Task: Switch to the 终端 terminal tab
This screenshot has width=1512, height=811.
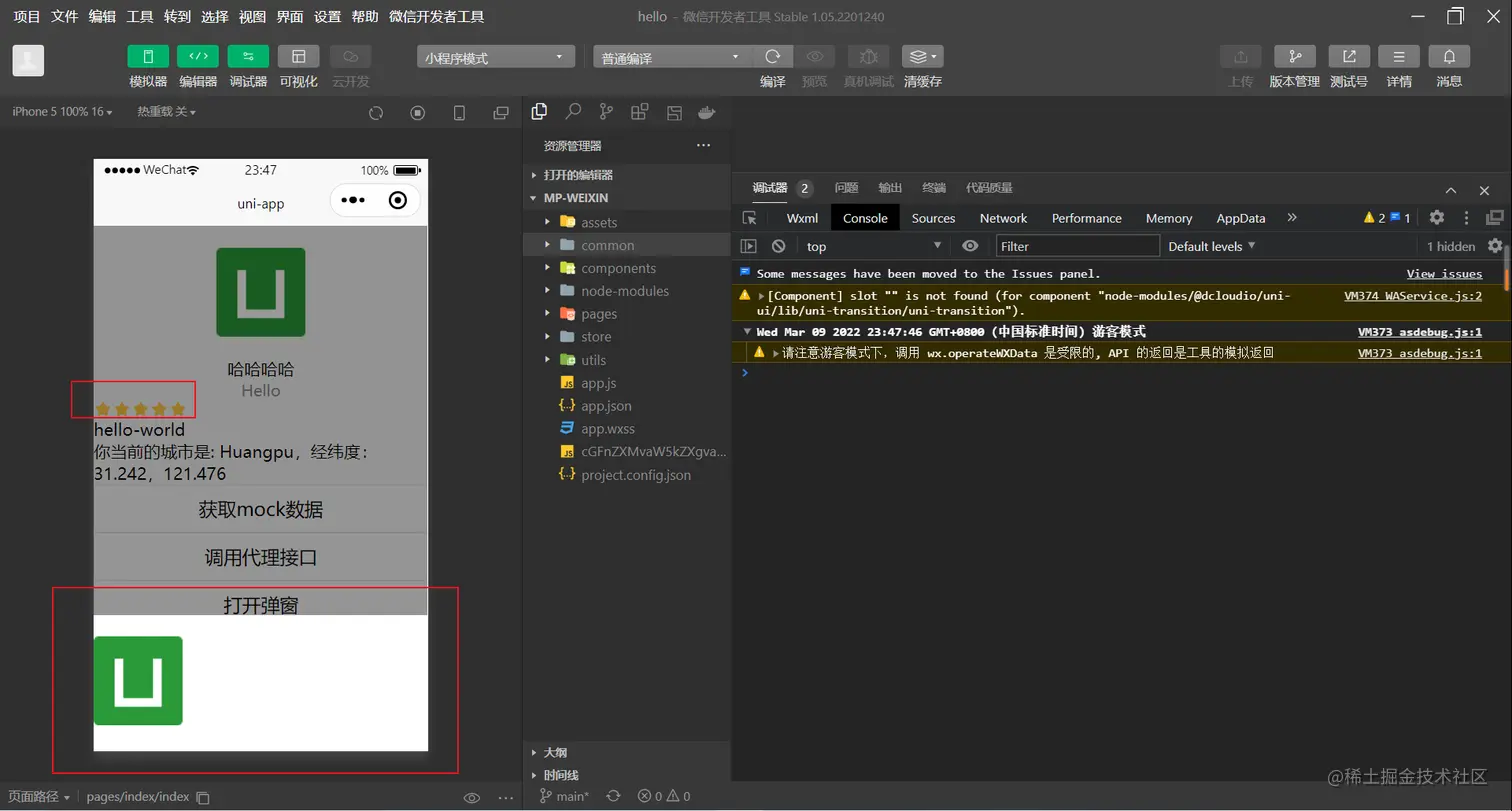Action: 934,188
